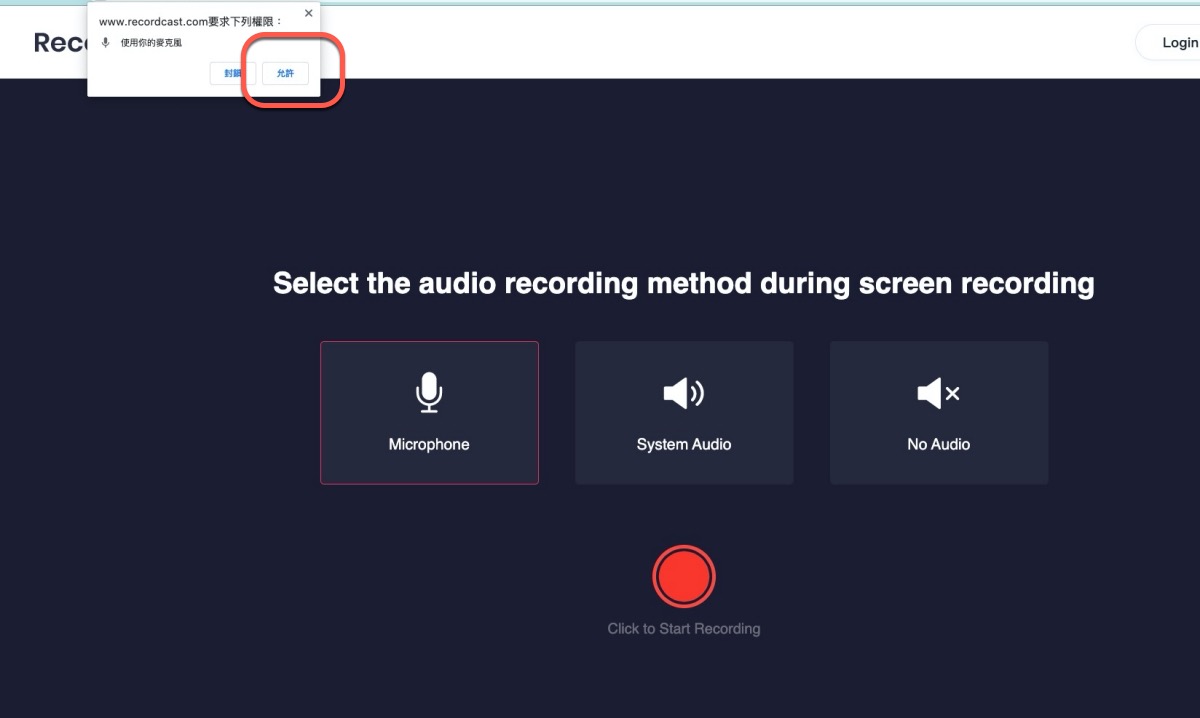Click the 封鎖 (Block) button in permission popup
The width and height of the screenshot is (1200, 718).
pyautogui.click(x=232, y=73)
